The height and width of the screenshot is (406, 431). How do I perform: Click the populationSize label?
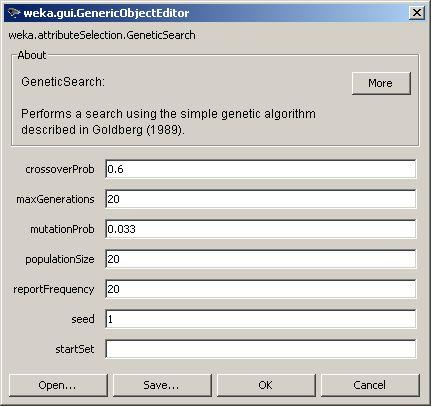pyautogui.click(x=60, y=259)
